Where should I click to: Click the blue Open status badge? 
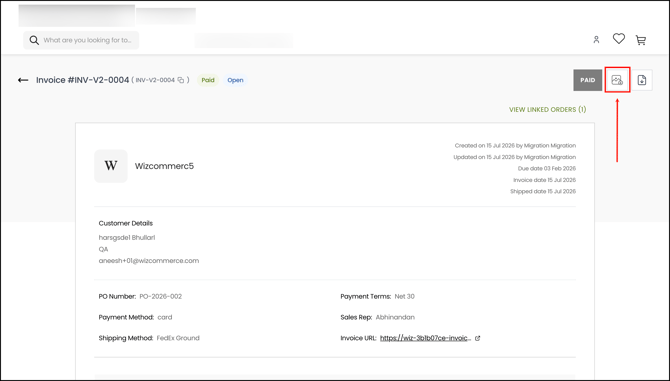[235, 80]
